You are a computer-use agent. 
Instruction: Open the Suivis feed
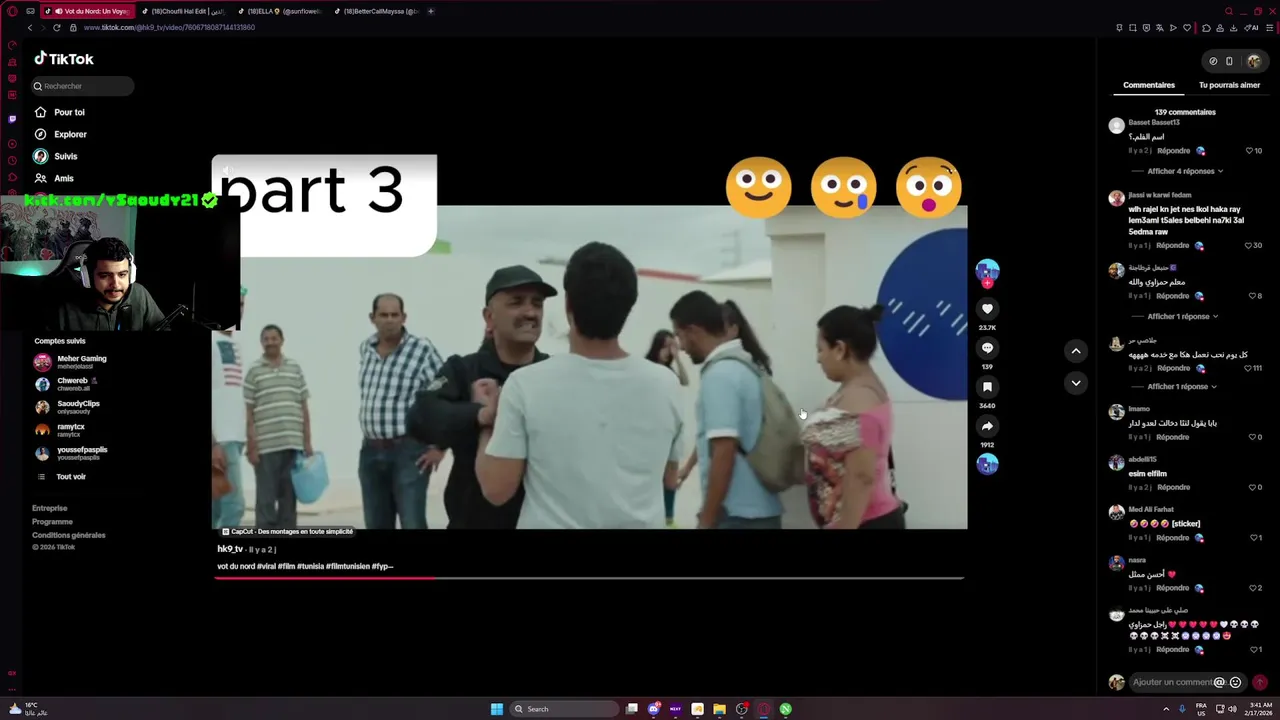[x=56, y=156]
